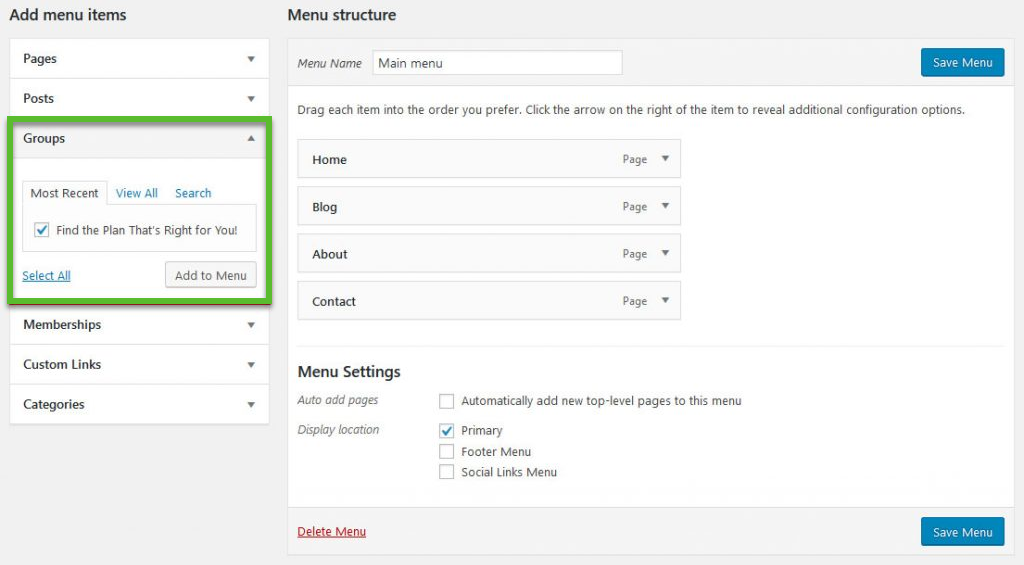Uncheck 'Find the Plan That's Right for You!'
Viewport: 1024px width, 565px height.
click(x=42, y=230)
